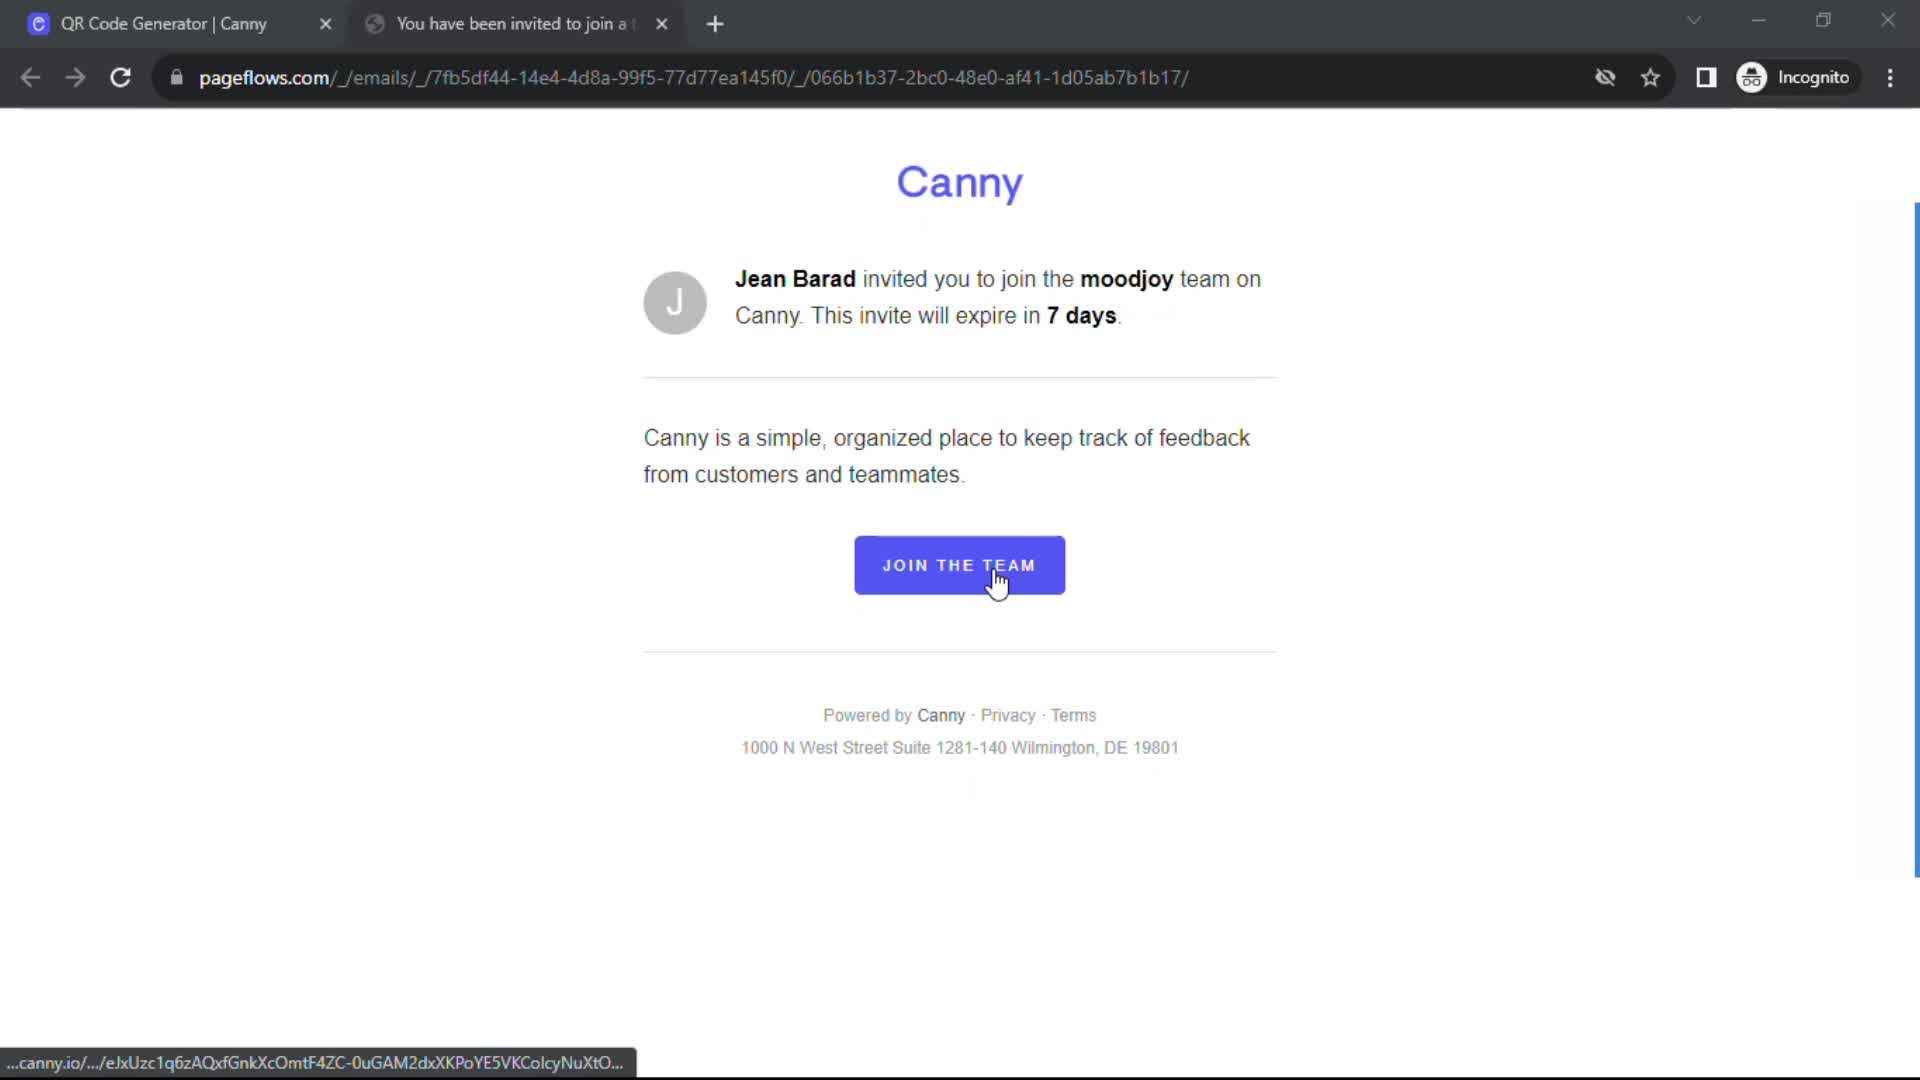Click the forward navigation arrow
Viewport: 1920px width, 1080px height.
75,77
